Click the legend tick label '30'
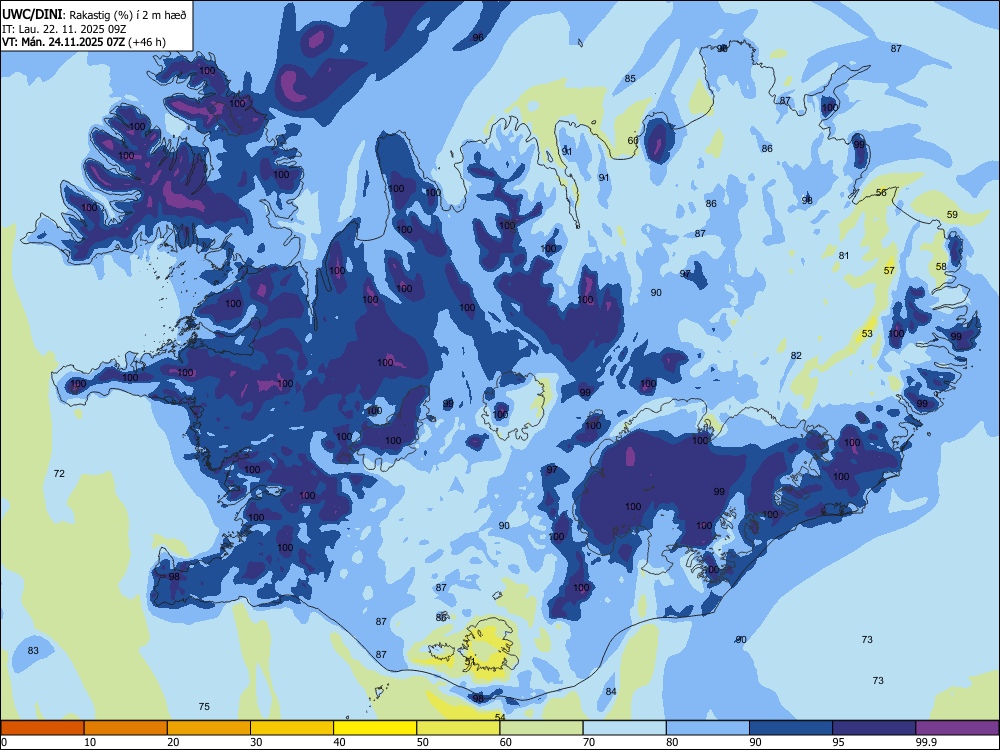Image resolution: width=1000 pixels, height=750 pixels. pos(256,742)
